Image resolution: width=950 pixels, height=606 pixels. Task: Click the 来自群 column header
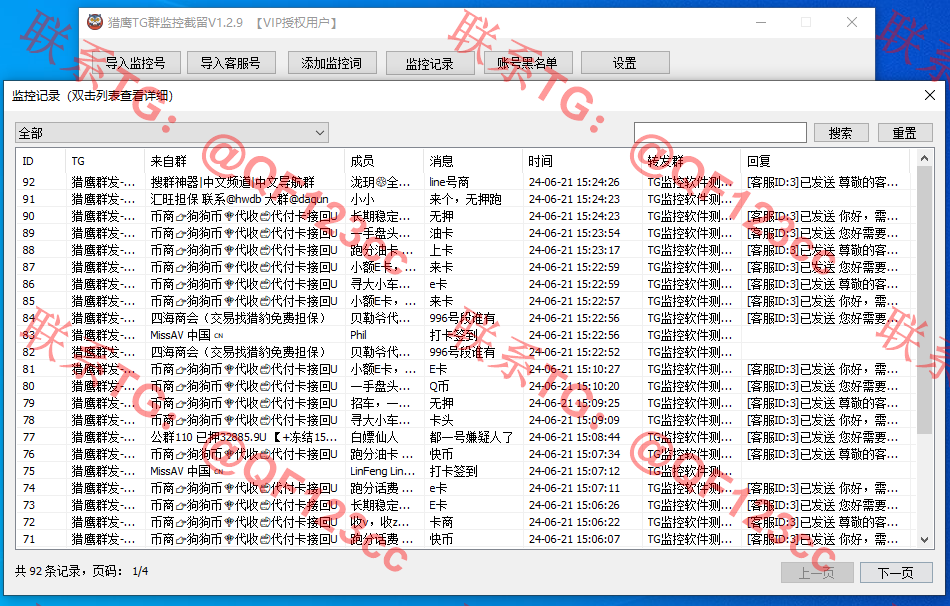coord(244,161)
